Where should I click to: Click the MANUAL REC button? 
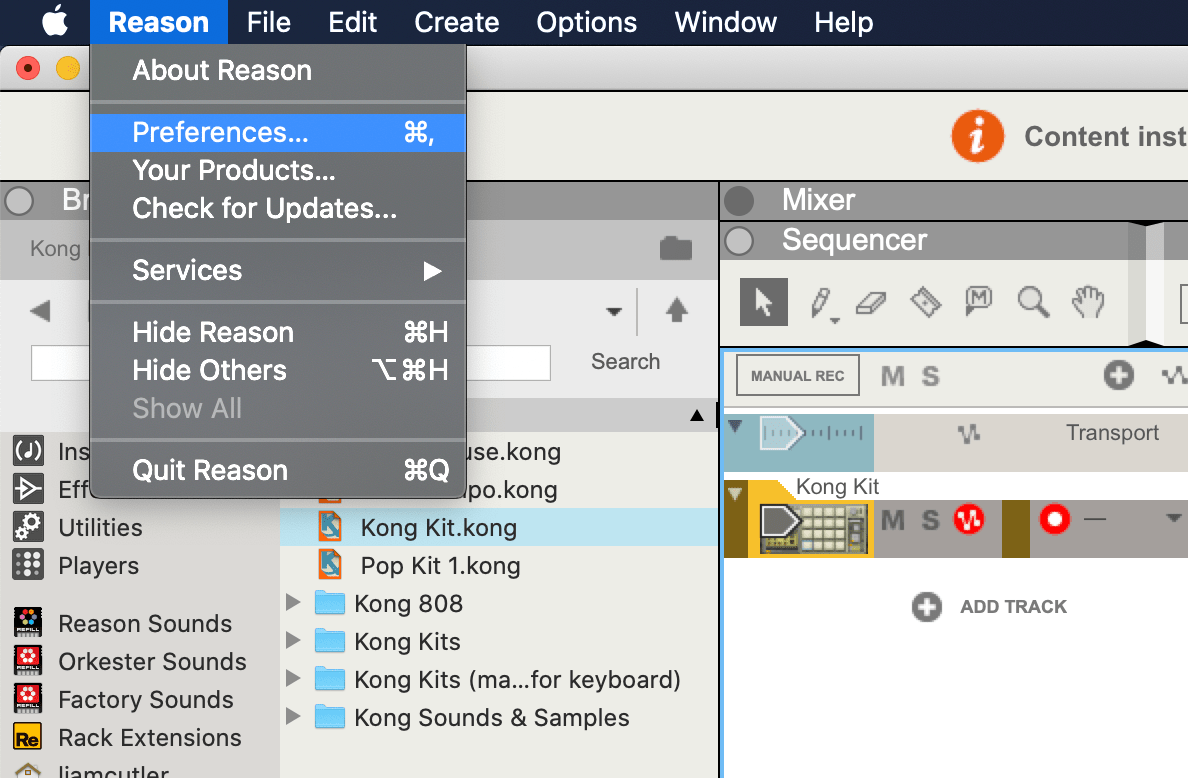pos(798,375)
